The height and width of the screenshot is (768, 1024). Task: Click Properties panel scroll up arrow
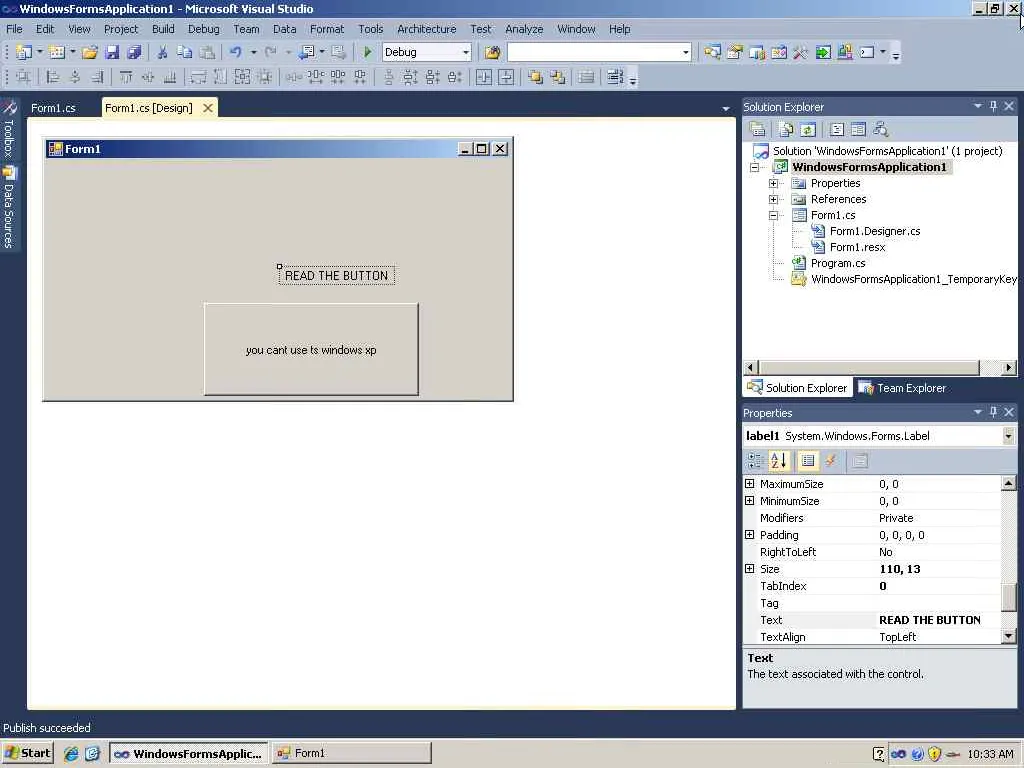tap(1009, 483)
